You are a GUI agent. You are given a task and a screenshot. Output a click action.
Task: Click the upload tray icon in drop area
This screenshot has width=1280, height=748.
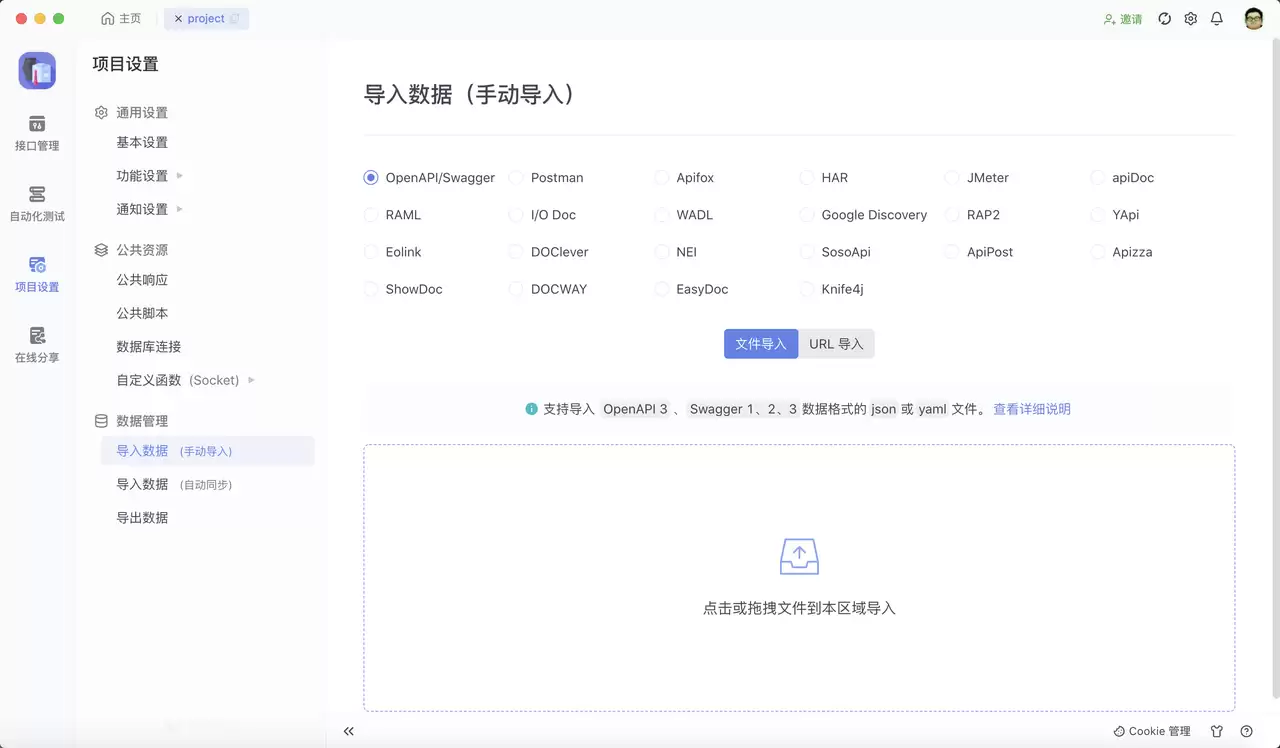click(x=799, y=556)
